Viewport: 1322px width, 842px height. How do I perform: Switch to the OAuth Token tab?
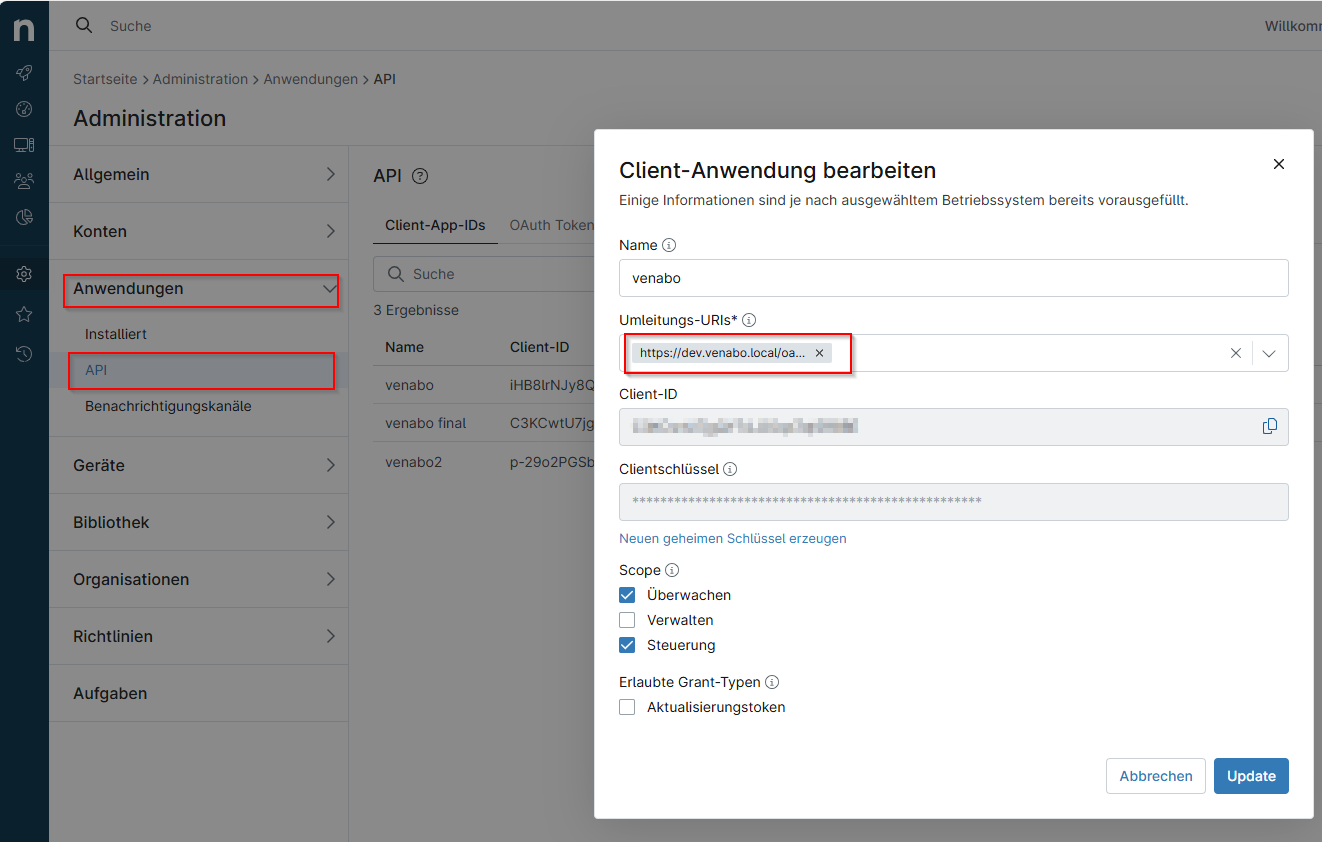pyautogui.click(x=552, y=225)
